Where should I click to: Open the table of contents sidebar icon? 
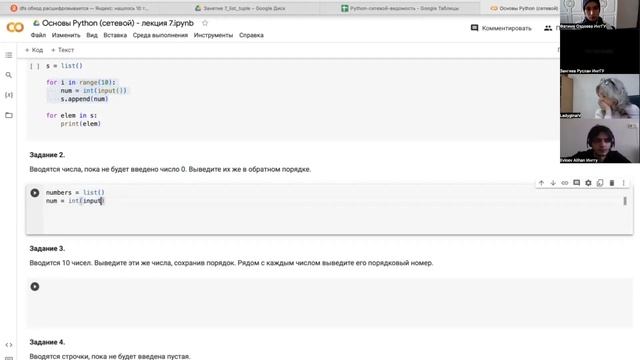point(9,55)
